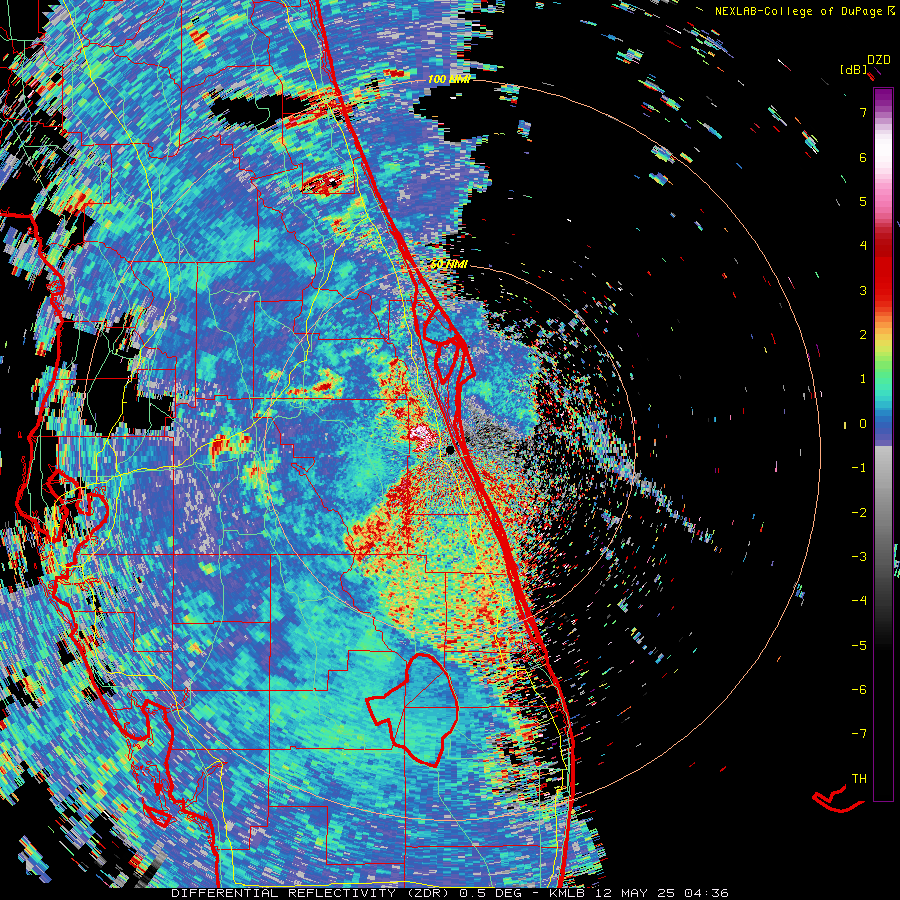This screenshot has width=900, height=900.
Task: Click the NEXLAB-College of DuPage watermark text
Action: [804, 11]
